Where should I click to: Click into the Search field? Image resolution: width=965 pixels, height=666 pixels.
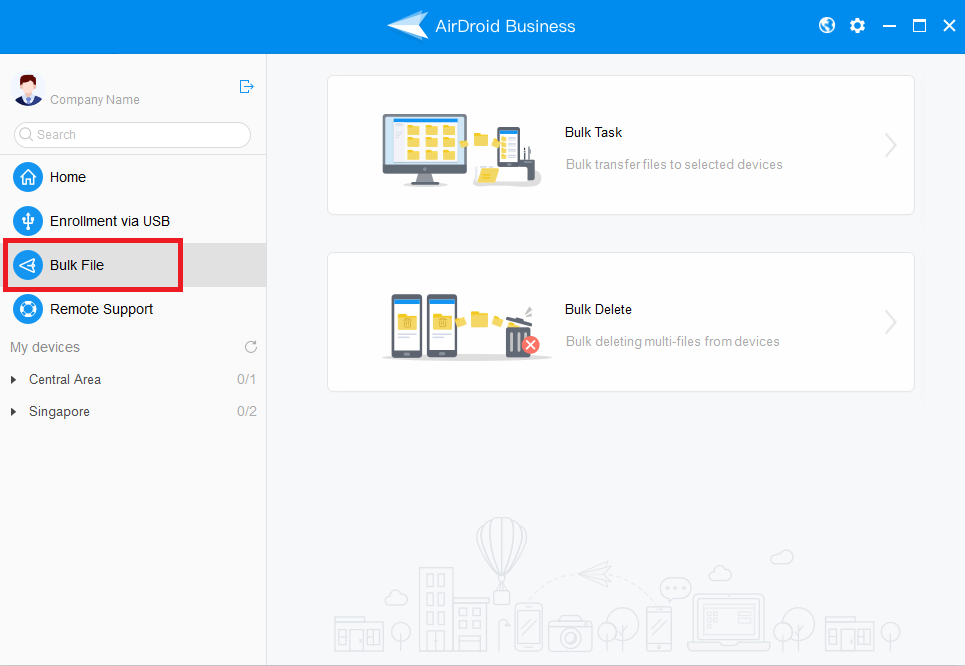tap(132, 135)
